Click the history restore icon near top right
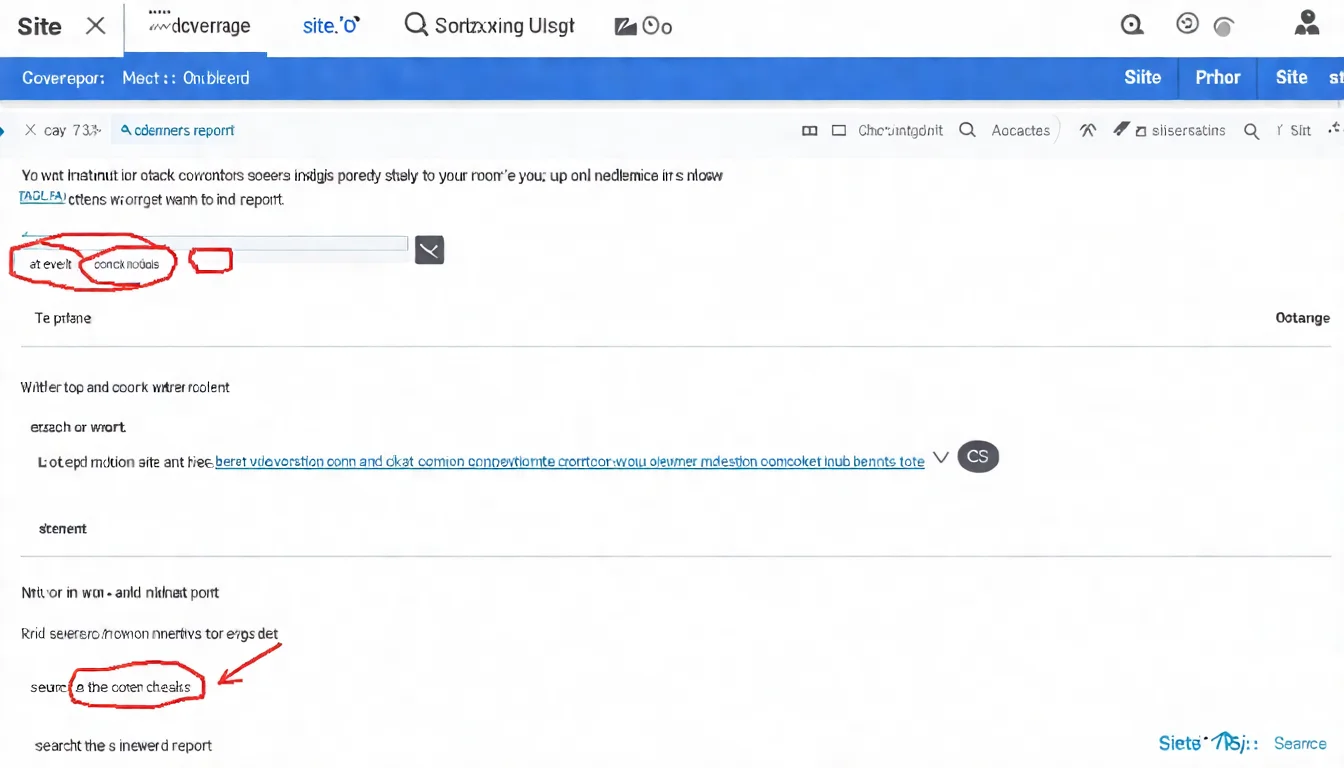 coord(1187,22)
